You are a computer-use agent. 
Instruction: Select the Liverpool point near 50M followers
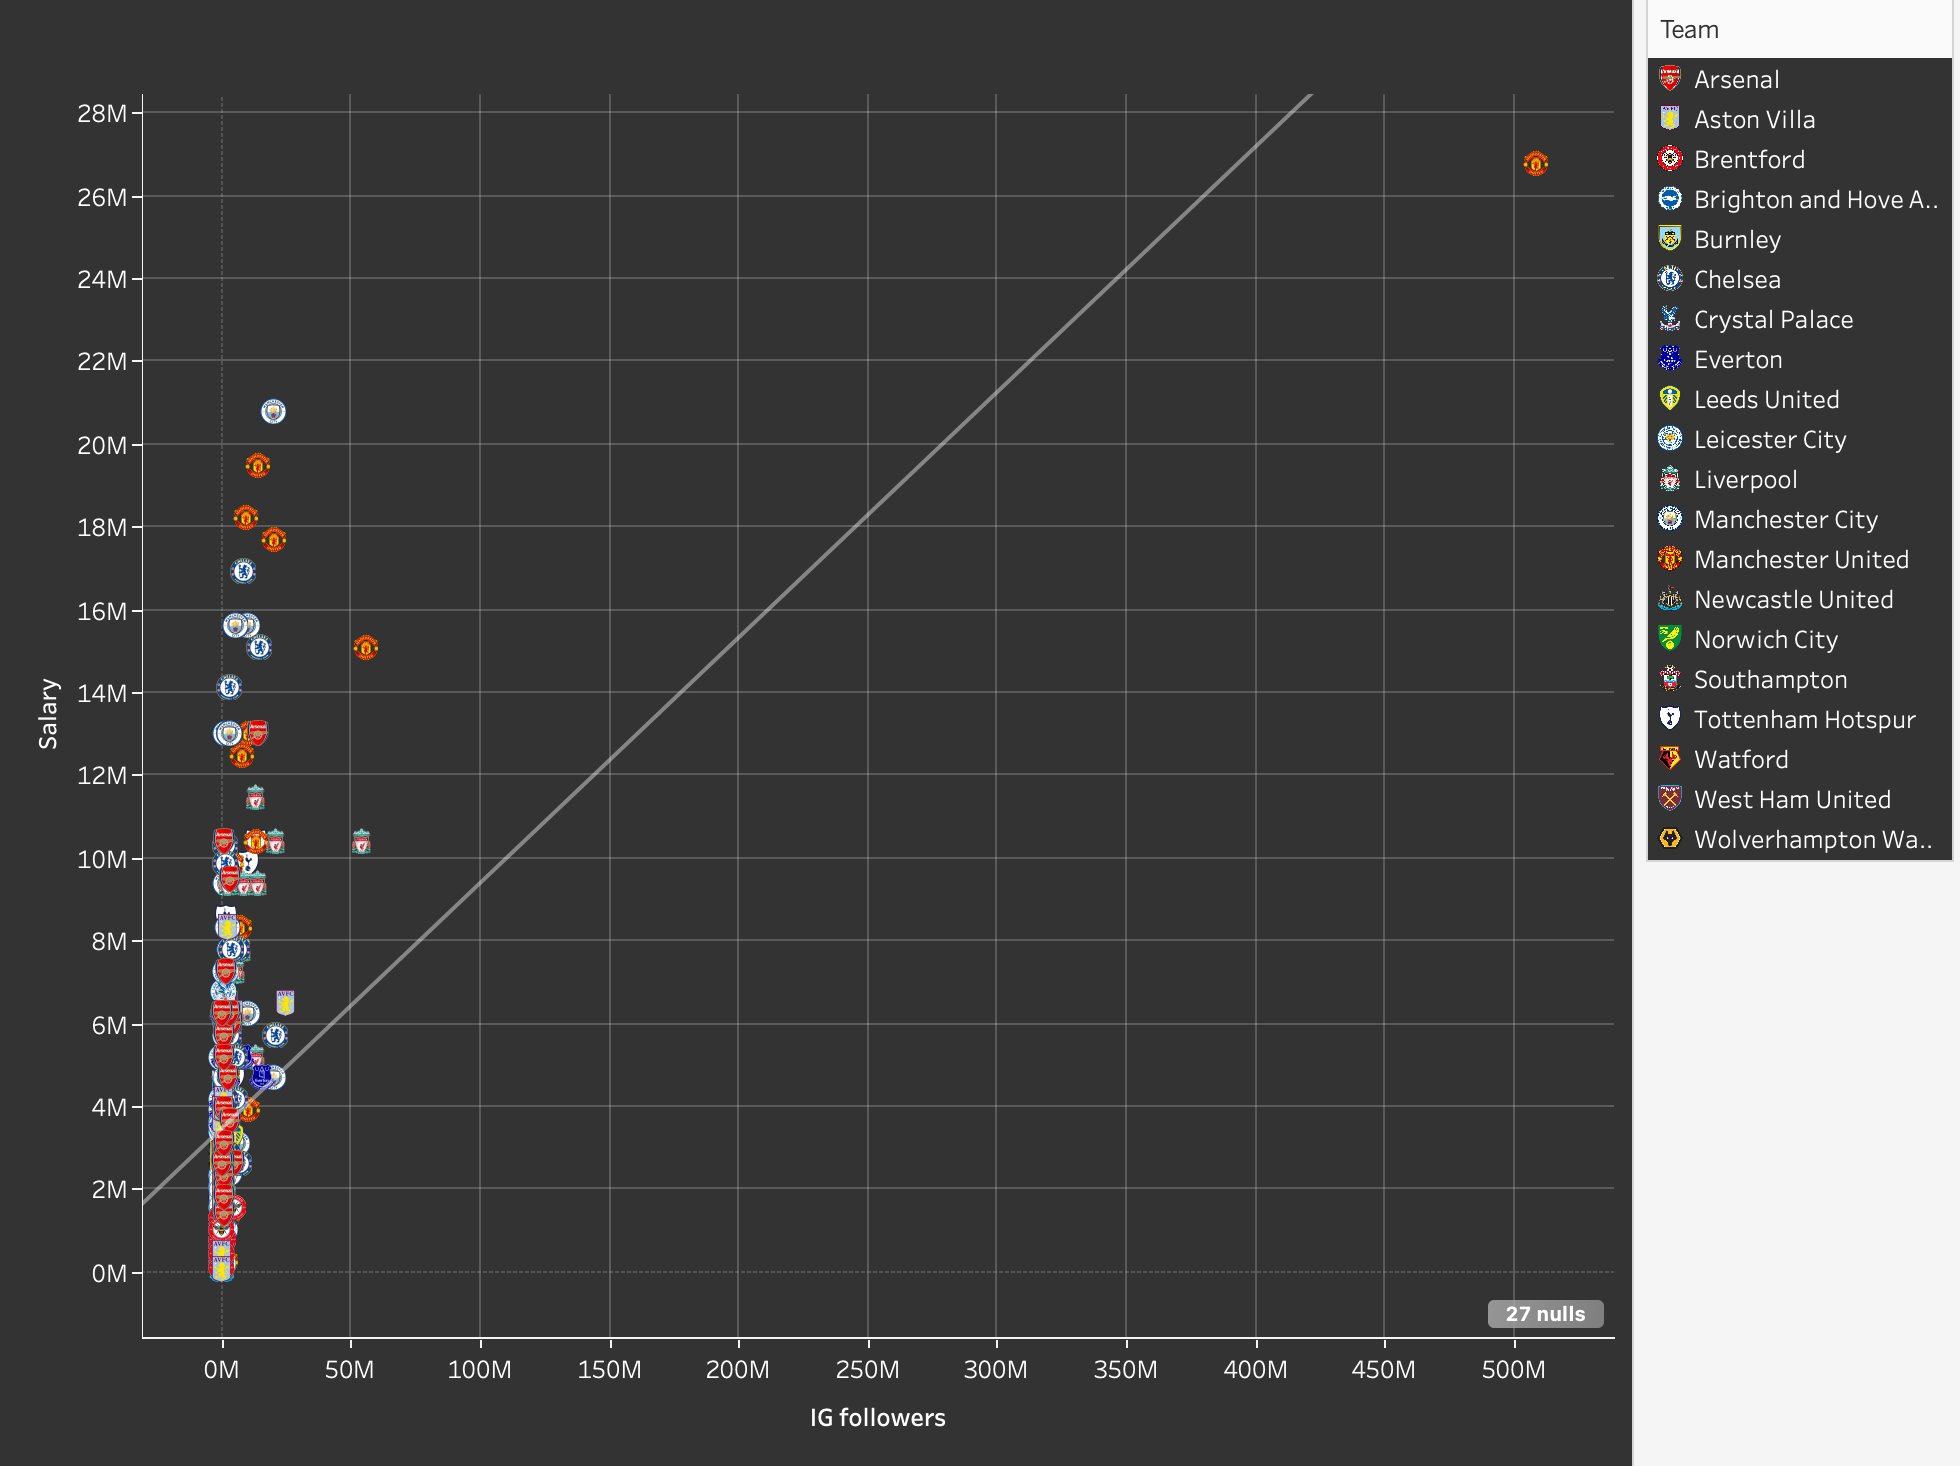(362, 842)
